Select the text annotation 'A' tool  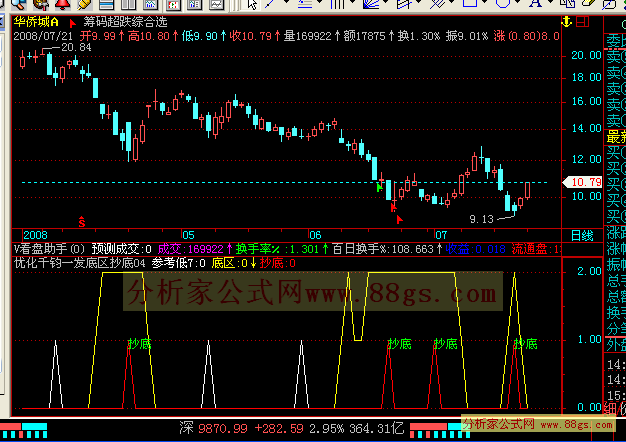[535, 3]
